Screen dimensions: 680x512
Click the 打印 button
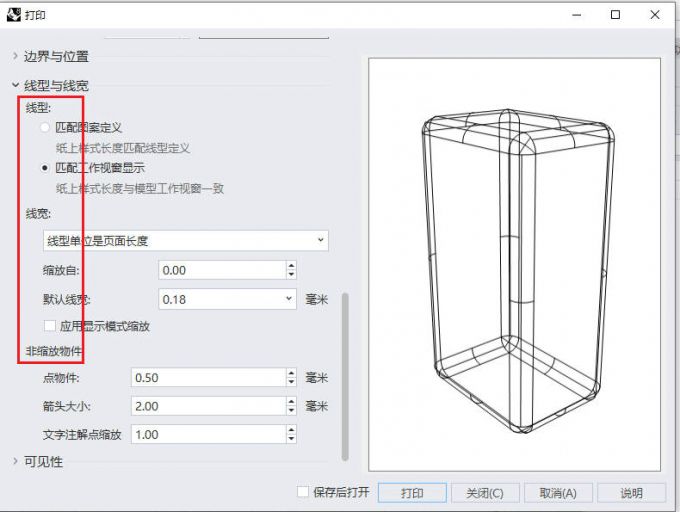[412, 493]
